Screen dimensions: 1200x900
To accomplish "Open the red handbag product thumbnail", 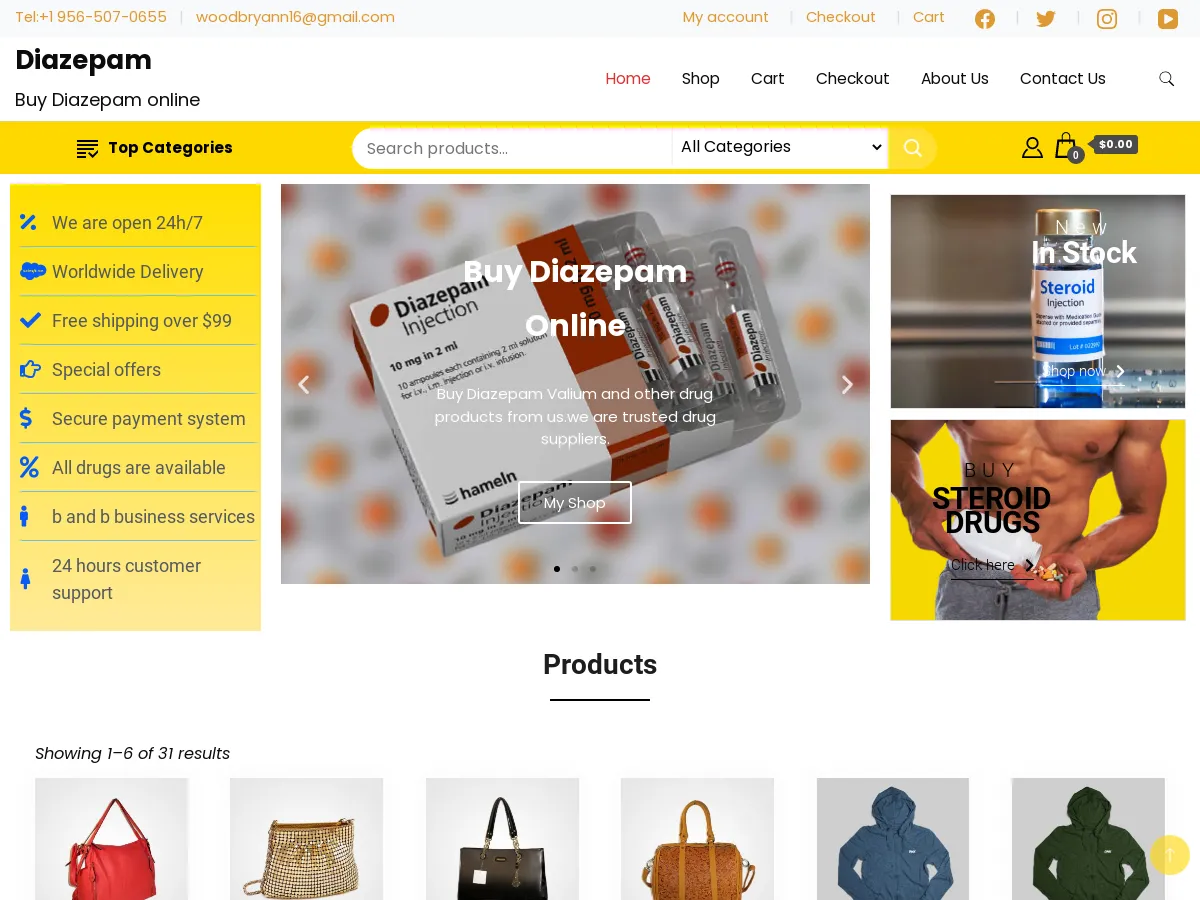I will 111,839.
